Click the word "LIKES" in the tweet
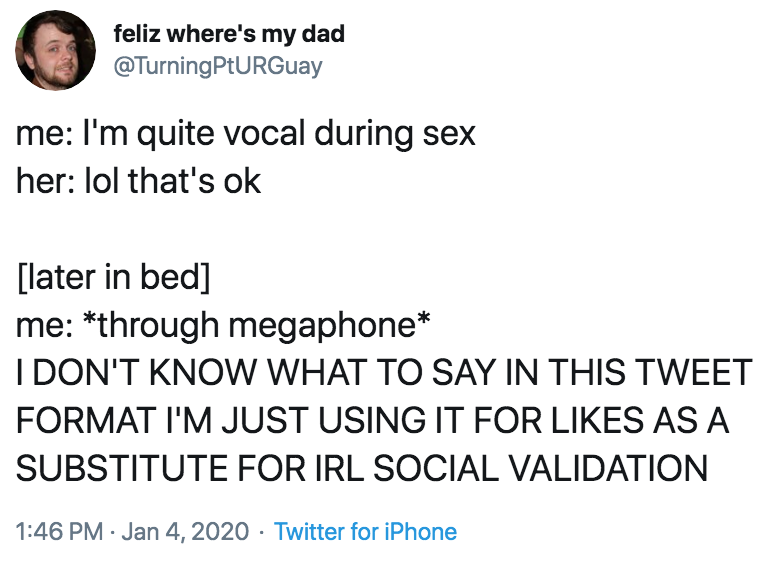This screenshot has width=759, height=563. click(x=597, y=420)
